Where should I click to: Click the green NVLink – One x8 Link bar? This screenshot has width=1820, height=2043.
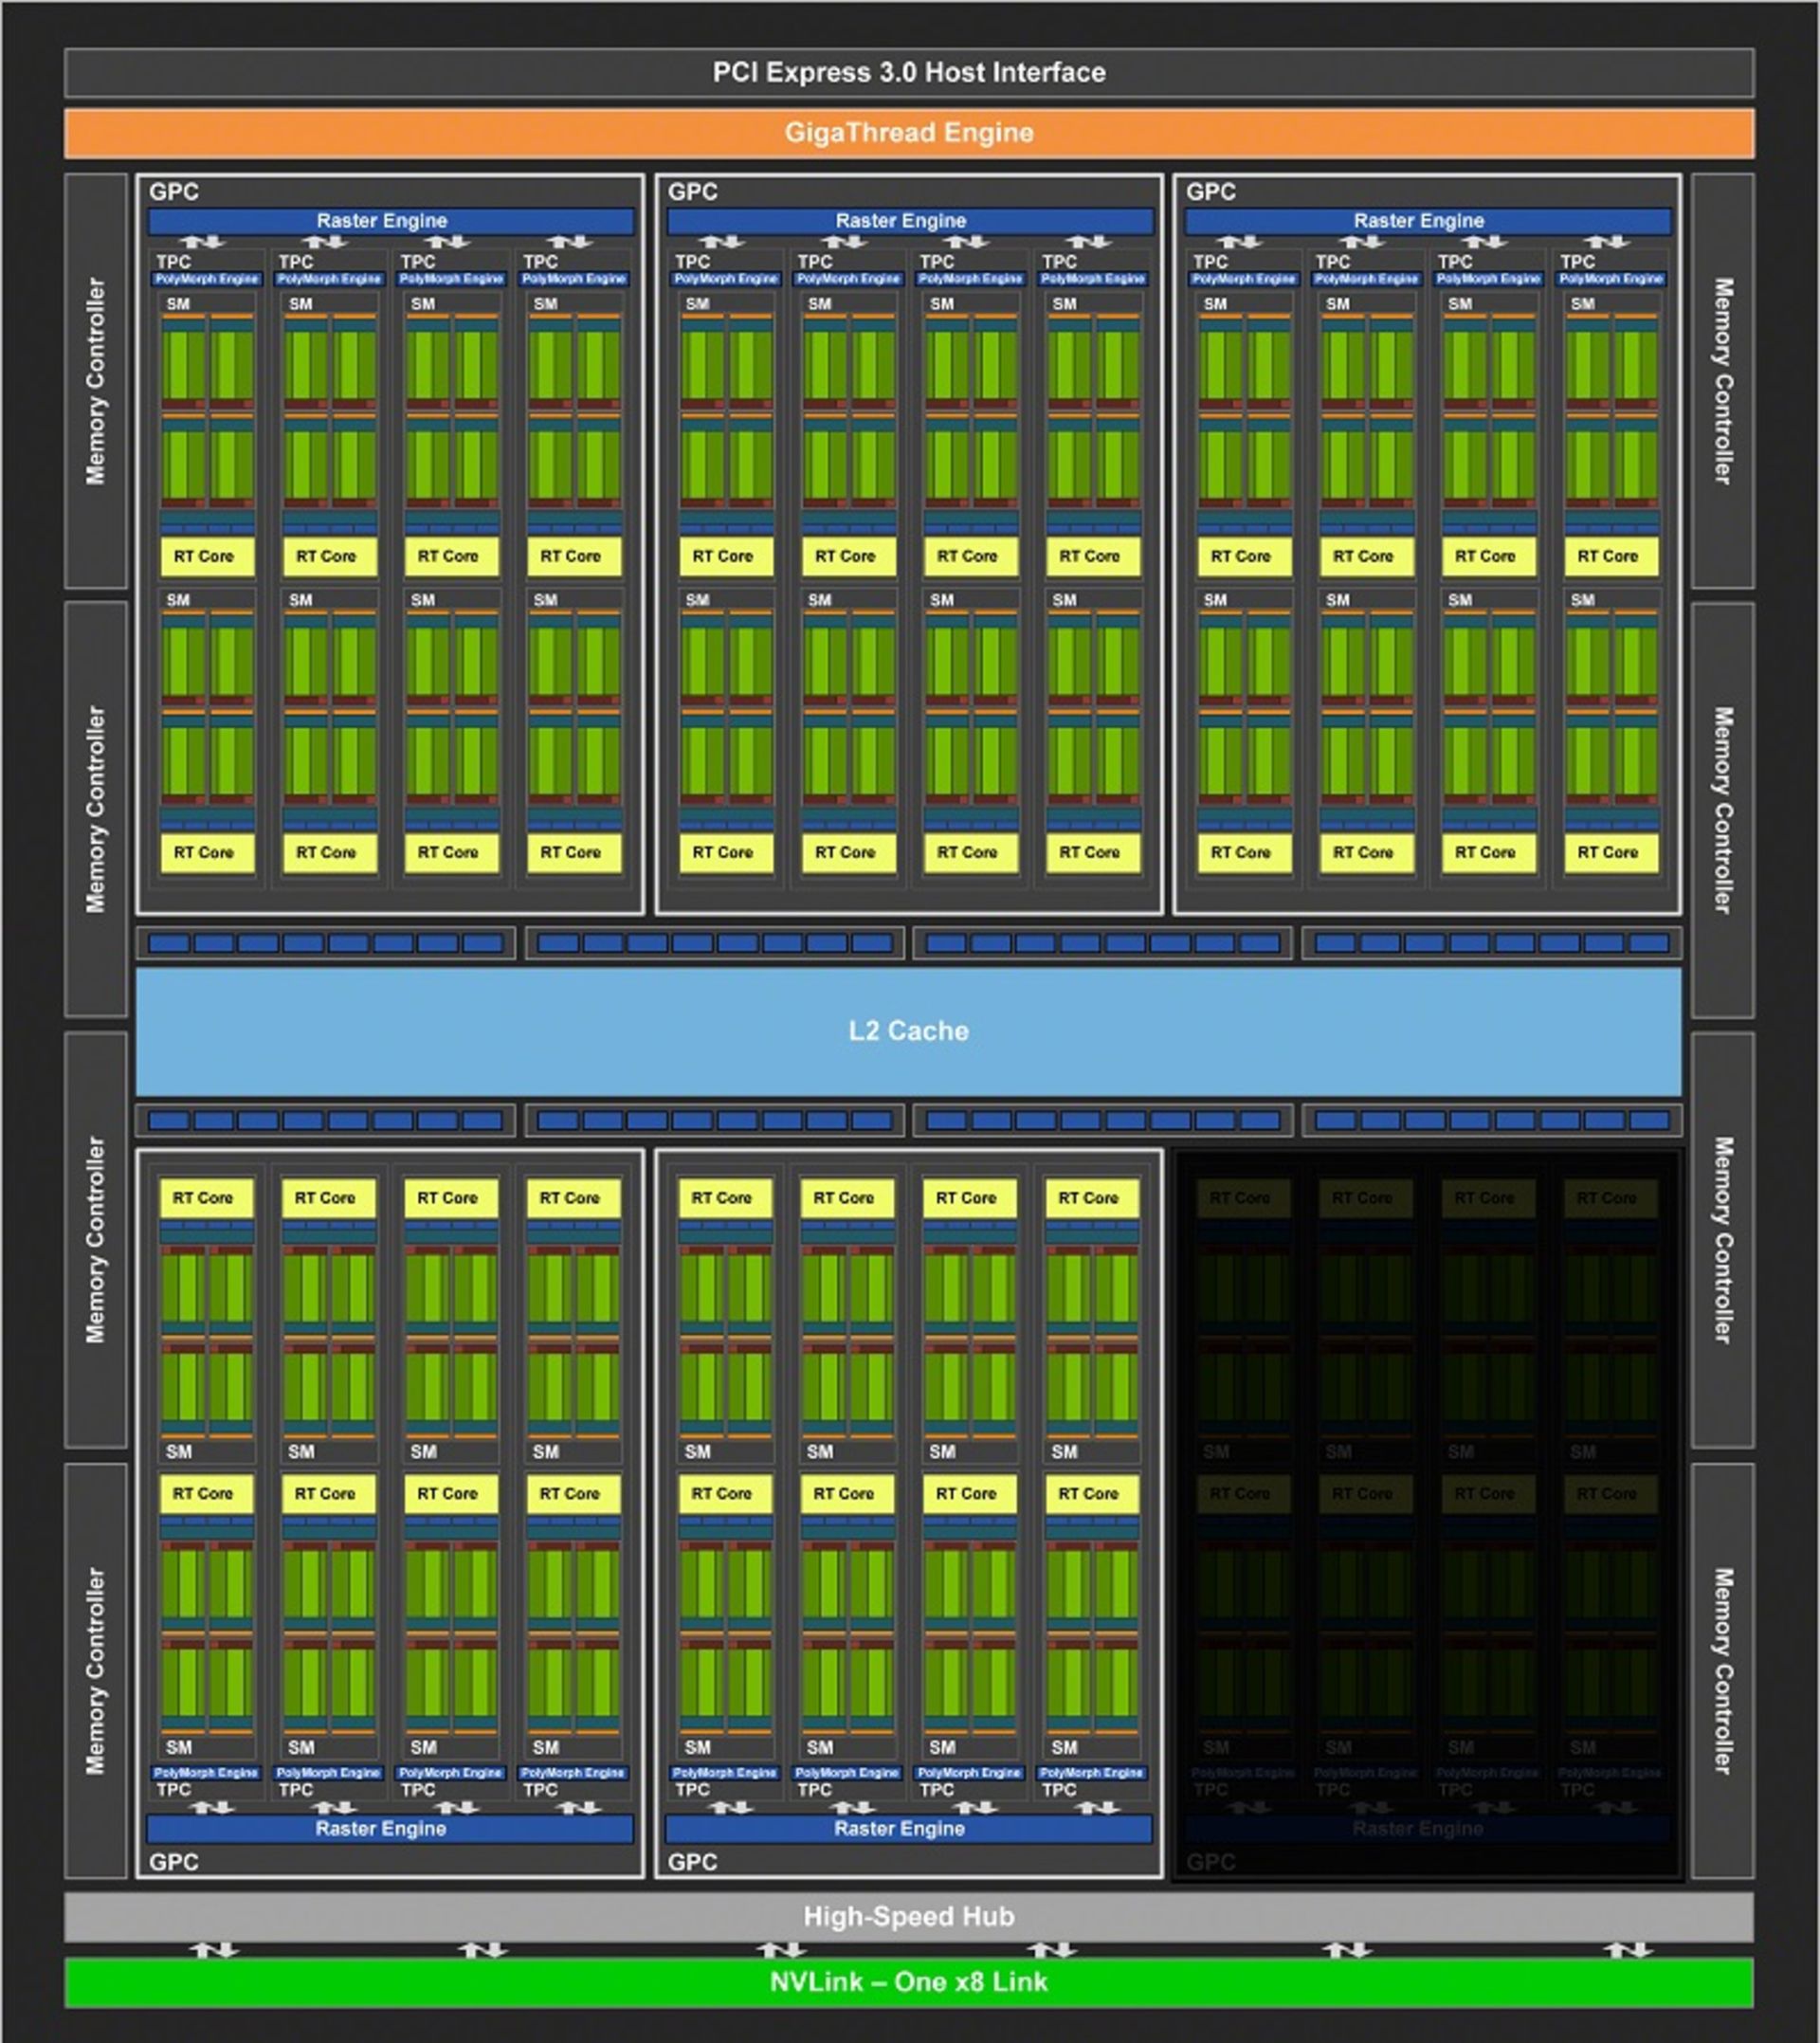pos(909,1982)
